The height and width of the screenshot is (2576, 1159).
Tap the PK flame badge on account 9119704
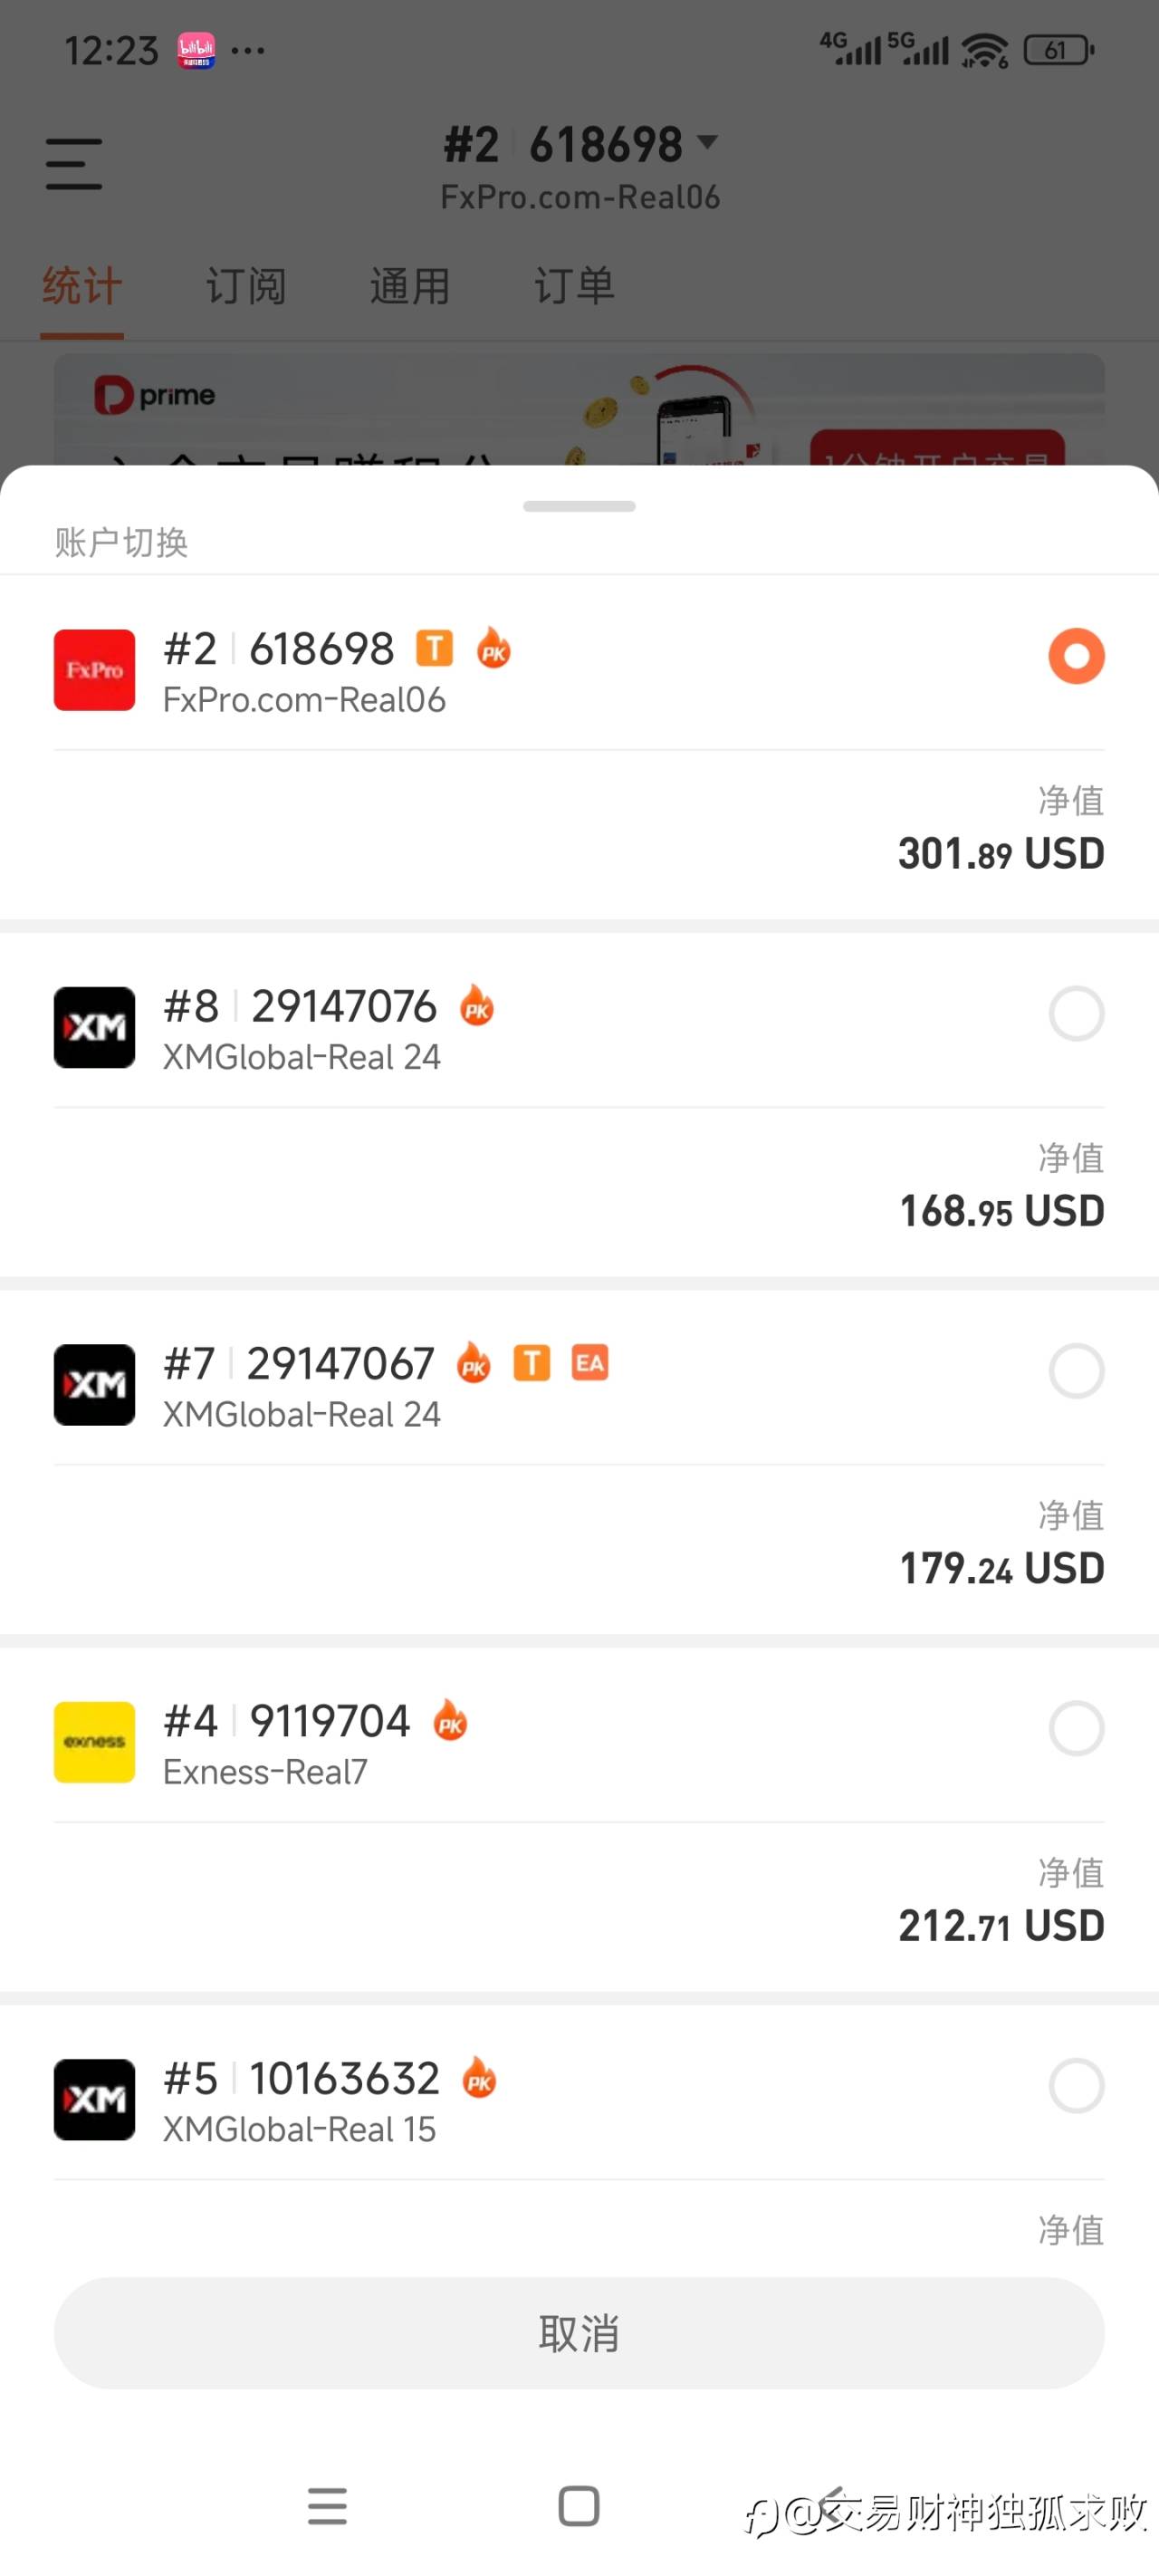coord(450,1720)
